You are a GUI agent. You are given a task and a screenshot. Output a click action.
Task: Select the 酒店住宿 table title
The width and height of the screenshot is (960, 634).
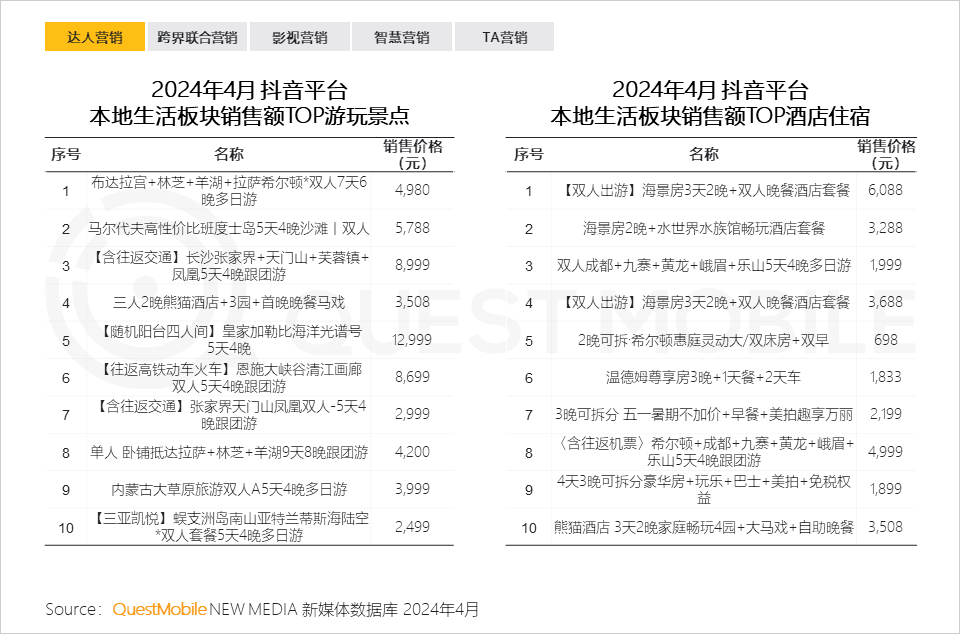(x=710, y=103)
